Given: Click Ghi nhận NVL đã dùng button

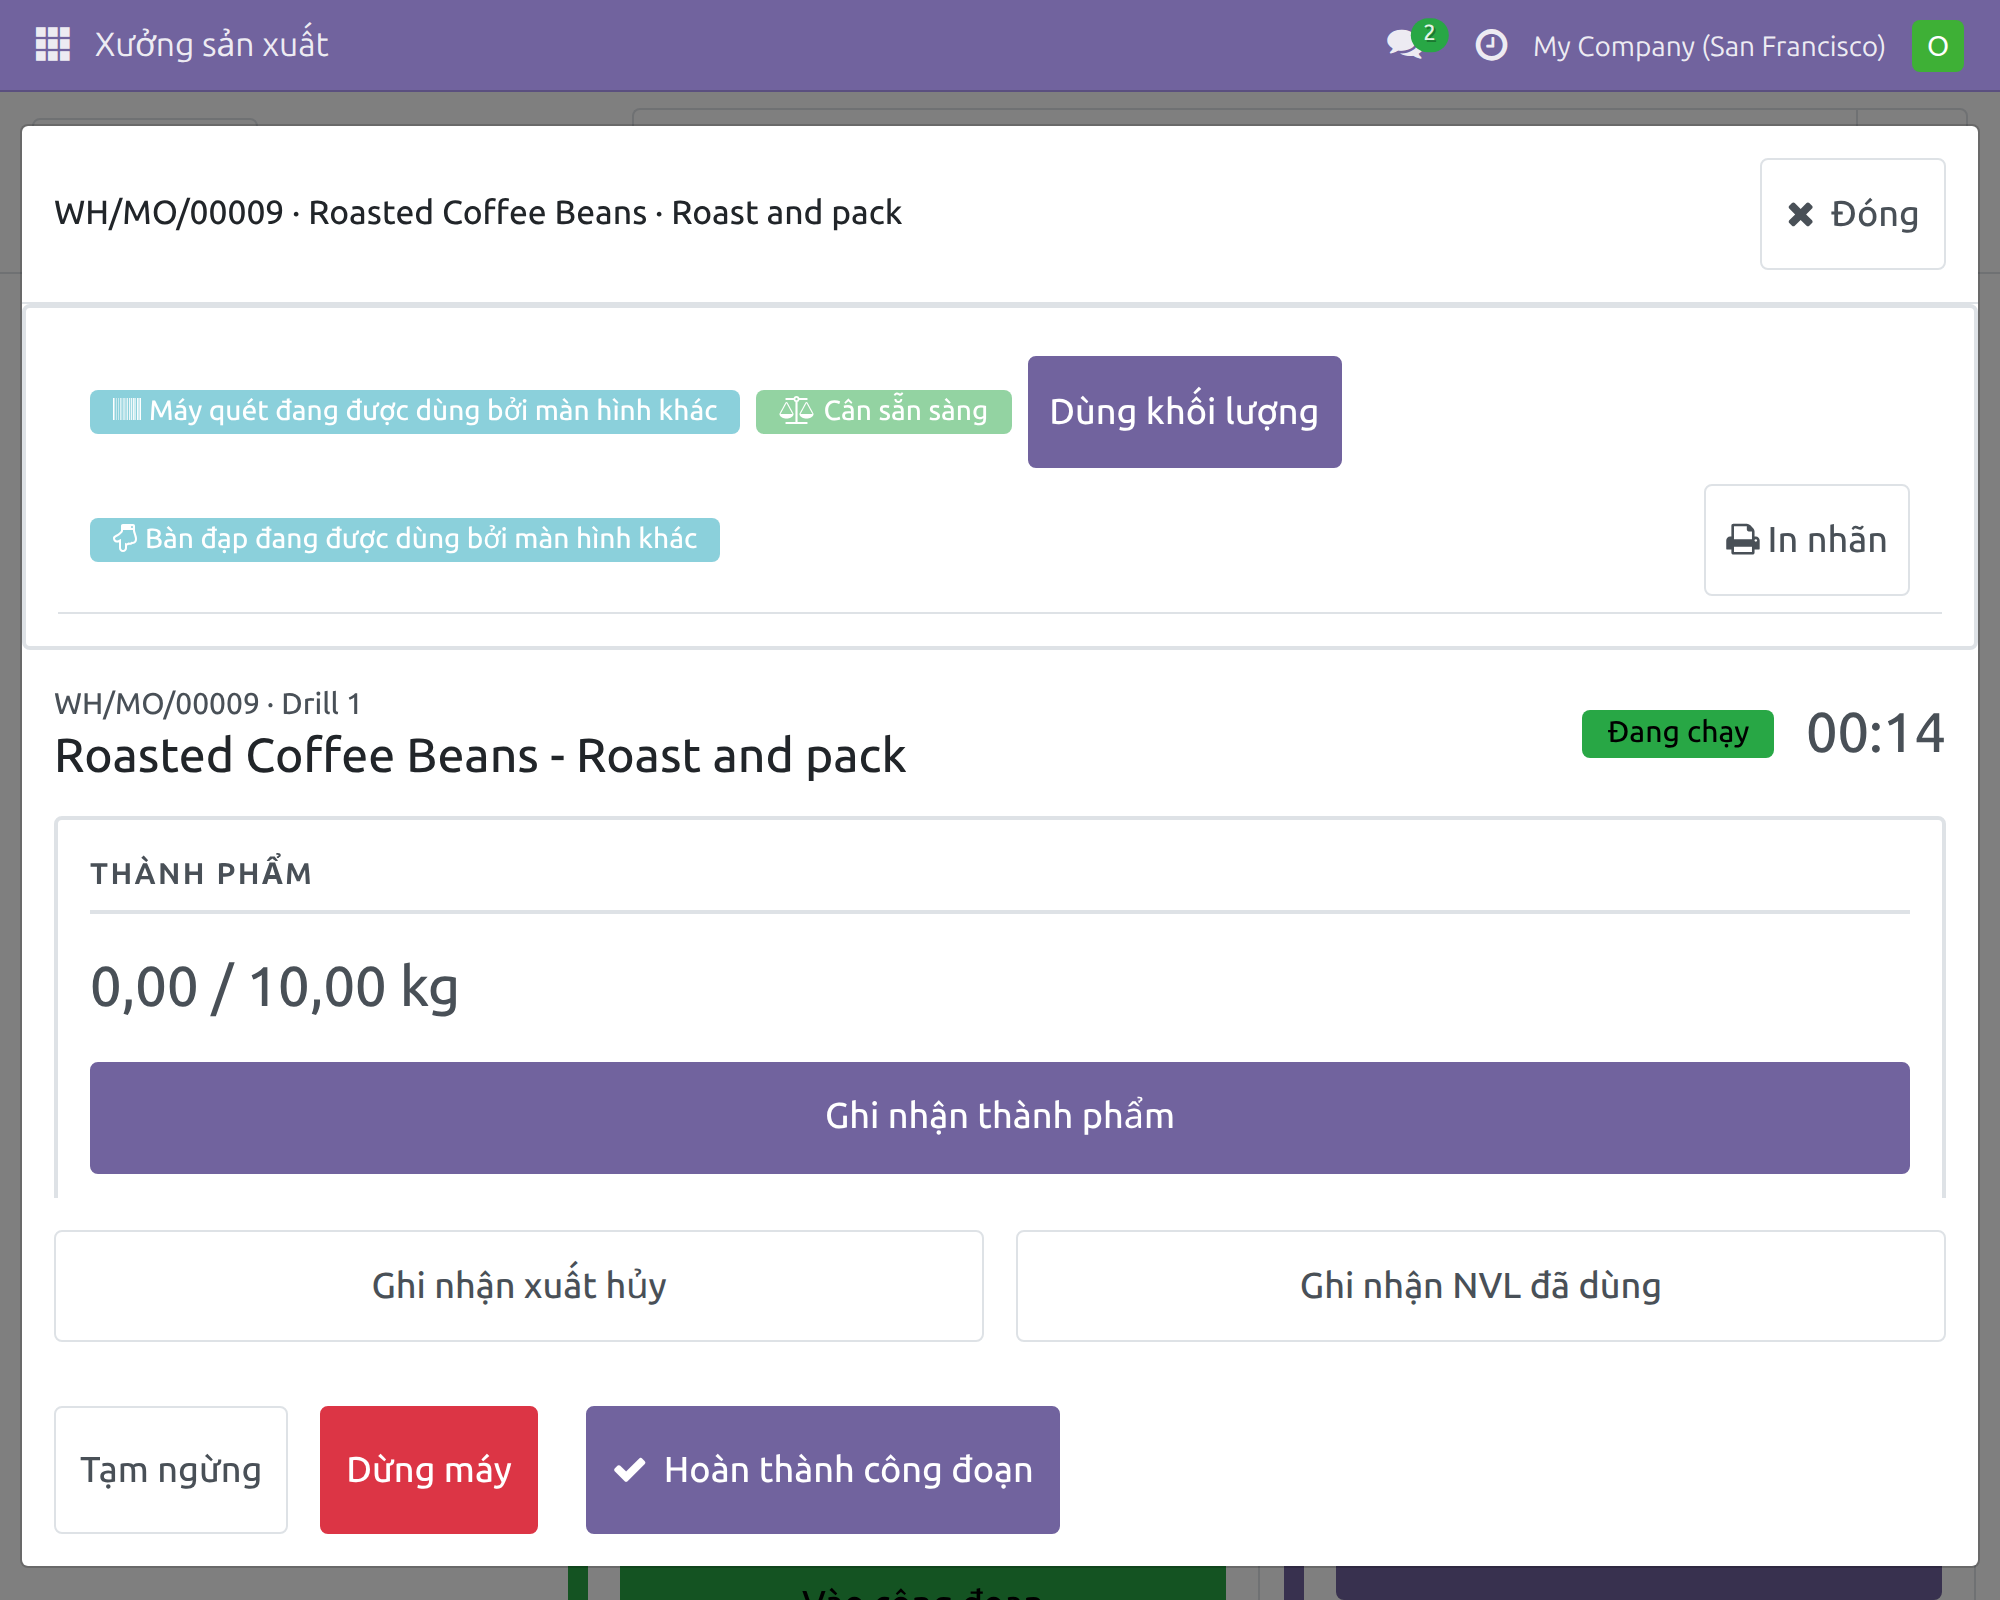Looking at the screenshot, I should point(1480,1285).
